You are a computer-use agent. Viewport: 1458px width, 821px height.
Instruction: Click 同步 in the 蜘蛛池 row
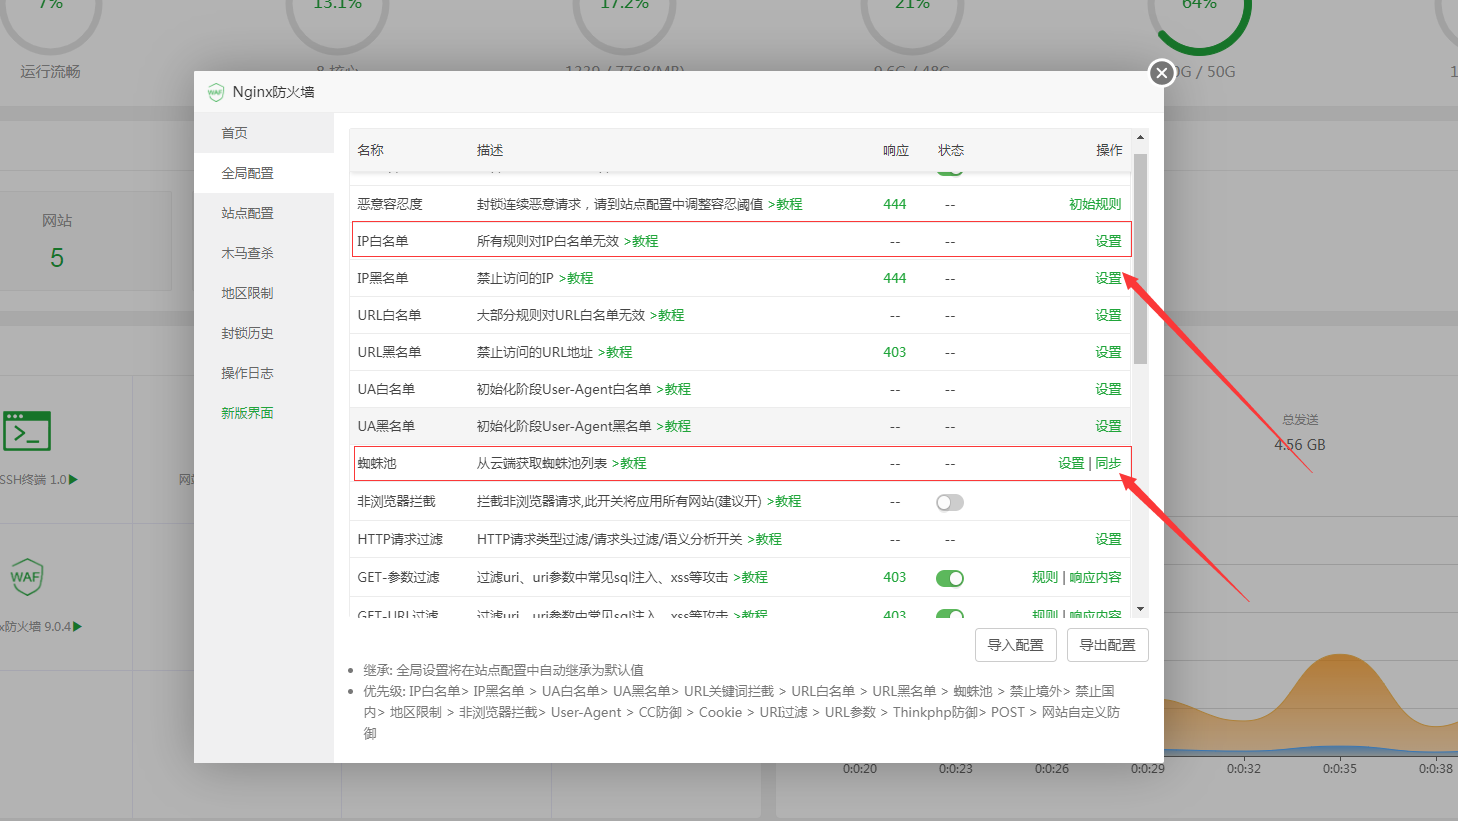pos(1108,463)
